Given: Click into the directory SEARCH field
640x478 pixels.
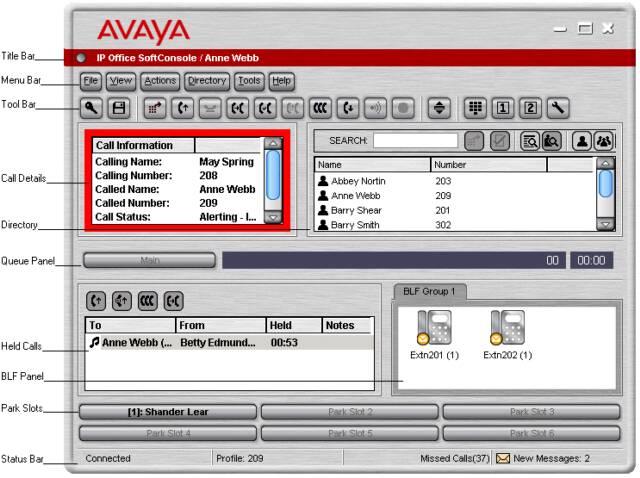Looking at the screenshot, I should [415, 141].
